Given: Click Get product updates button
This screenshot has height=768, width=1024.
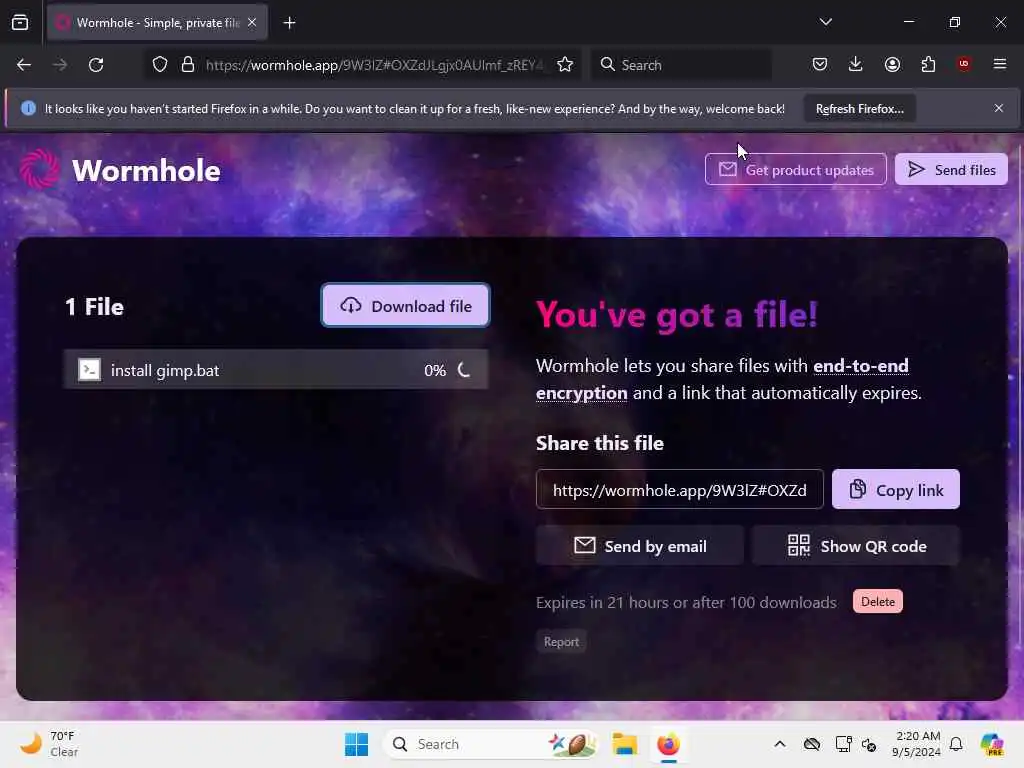Looking at the screenshot, I should click(795, 170).
